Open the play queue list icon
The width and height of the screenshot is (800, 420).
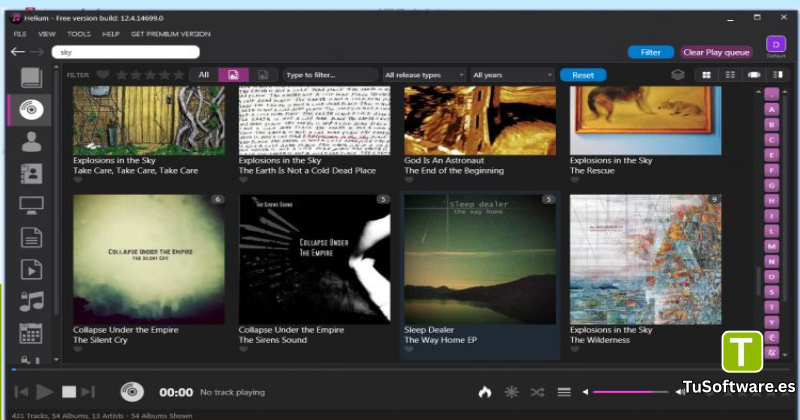(564, 392)
